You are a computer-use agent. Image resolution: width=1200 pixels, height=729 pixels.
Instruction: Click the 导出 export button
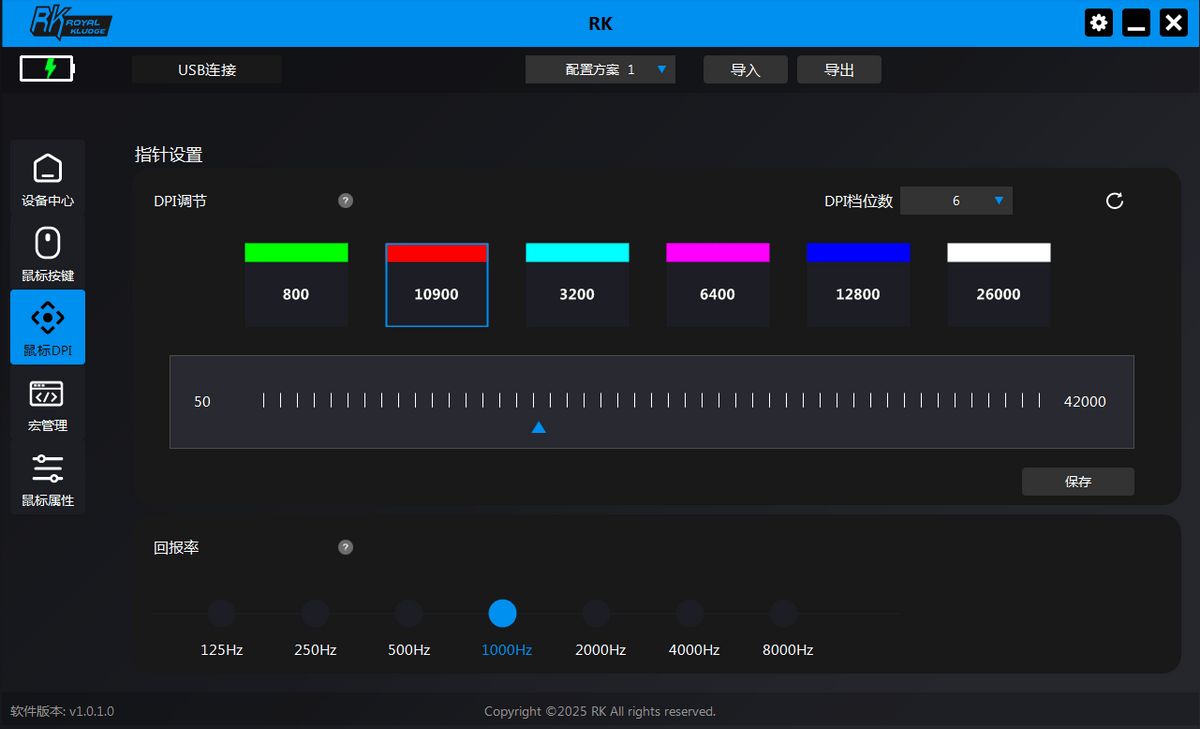pyautogui.click(x=839, y=69)
